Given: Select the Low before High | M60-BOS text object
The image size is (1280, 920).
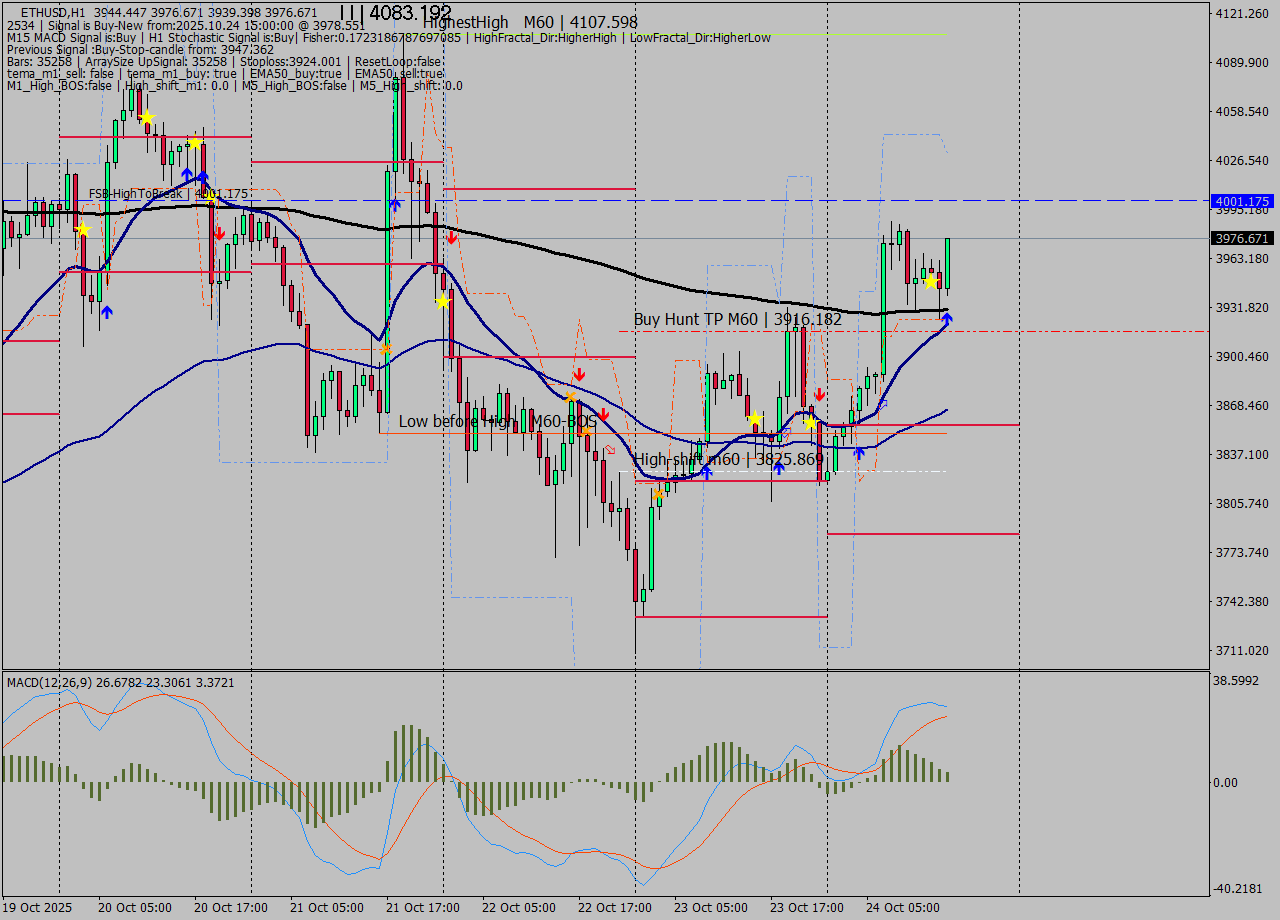Looking at the screenshot, I should [497, 422].
